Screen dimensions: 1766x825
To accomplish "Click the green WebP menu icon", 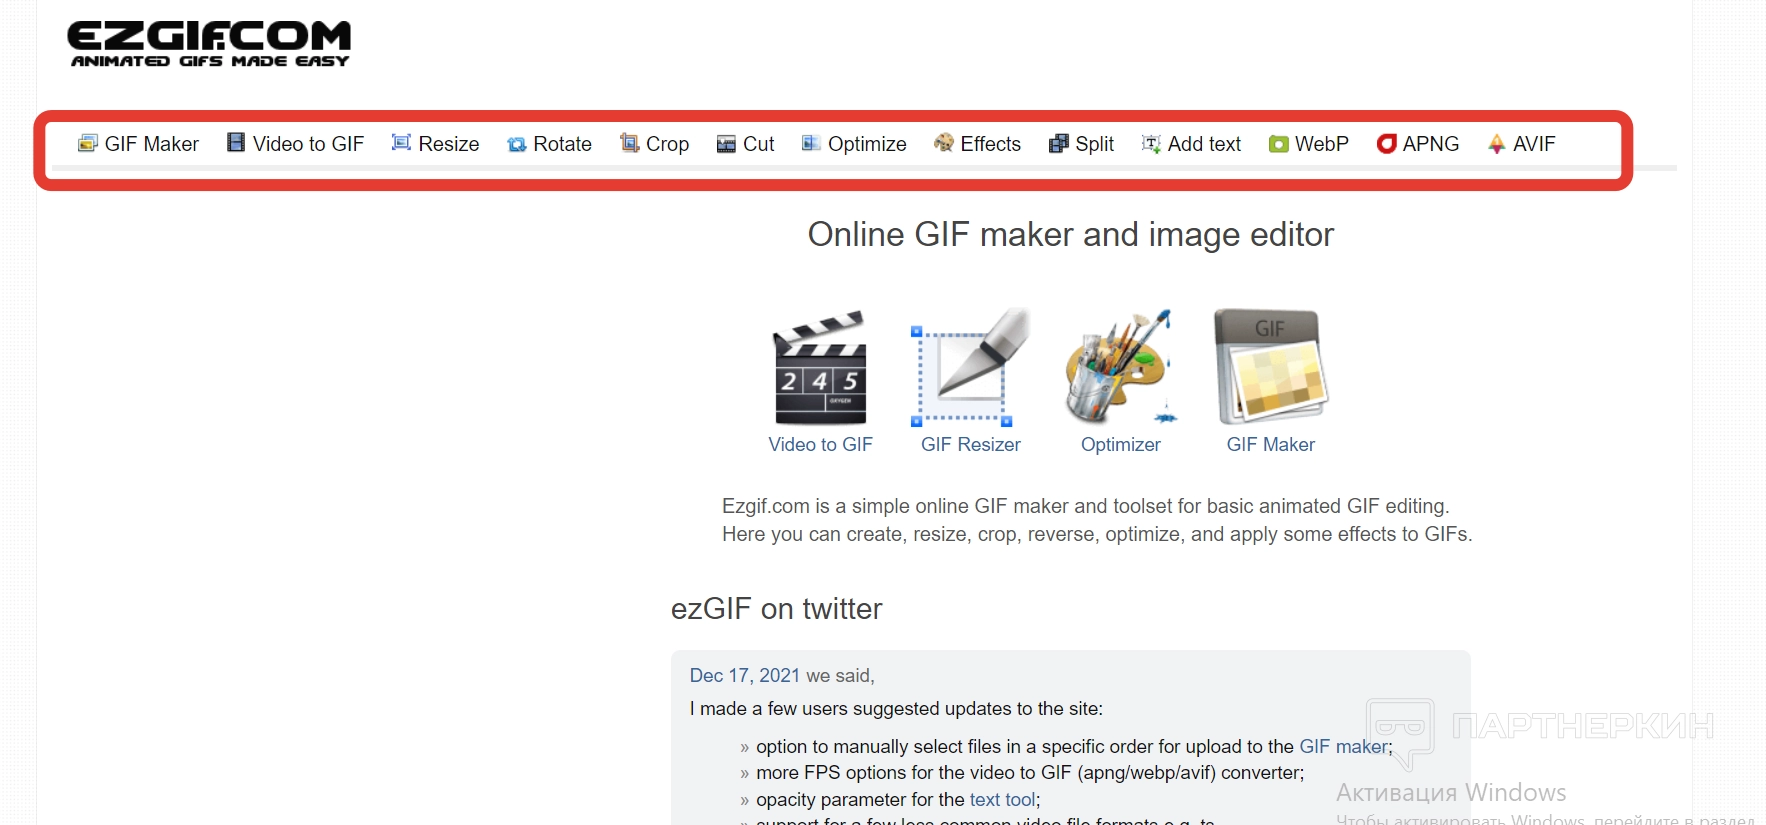I will pyautogui.click(x=1279, y=144).
